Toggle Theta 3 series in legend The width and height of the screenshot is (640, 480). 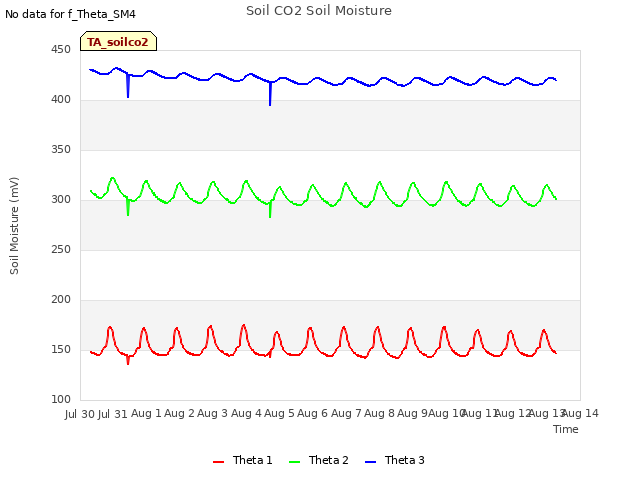coord(395,460)
